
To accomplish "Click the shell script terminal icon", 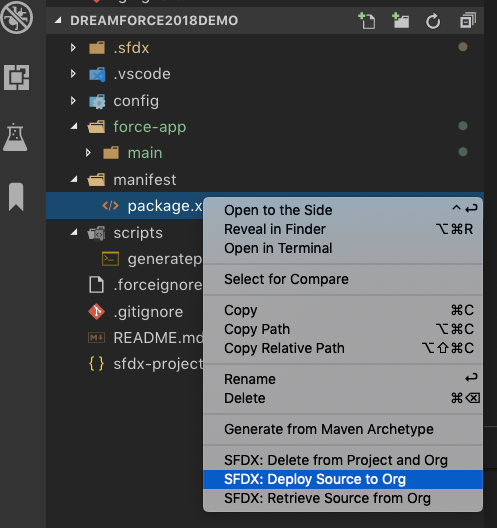I will coord(110,259).
